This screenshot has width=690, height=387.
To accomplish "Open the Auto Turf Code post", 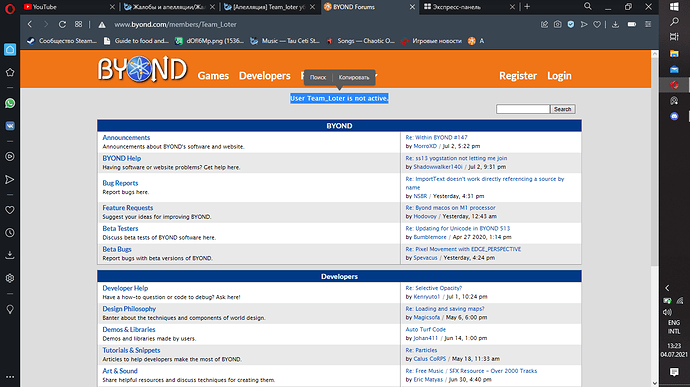I will click(426, 329).
